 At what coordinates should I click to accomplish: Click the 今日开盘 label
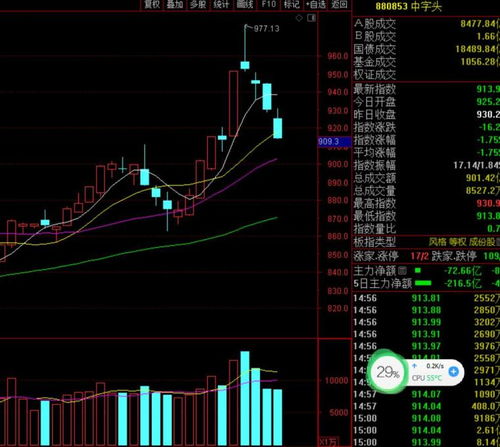pyautogui.click(x=375, y=102)
